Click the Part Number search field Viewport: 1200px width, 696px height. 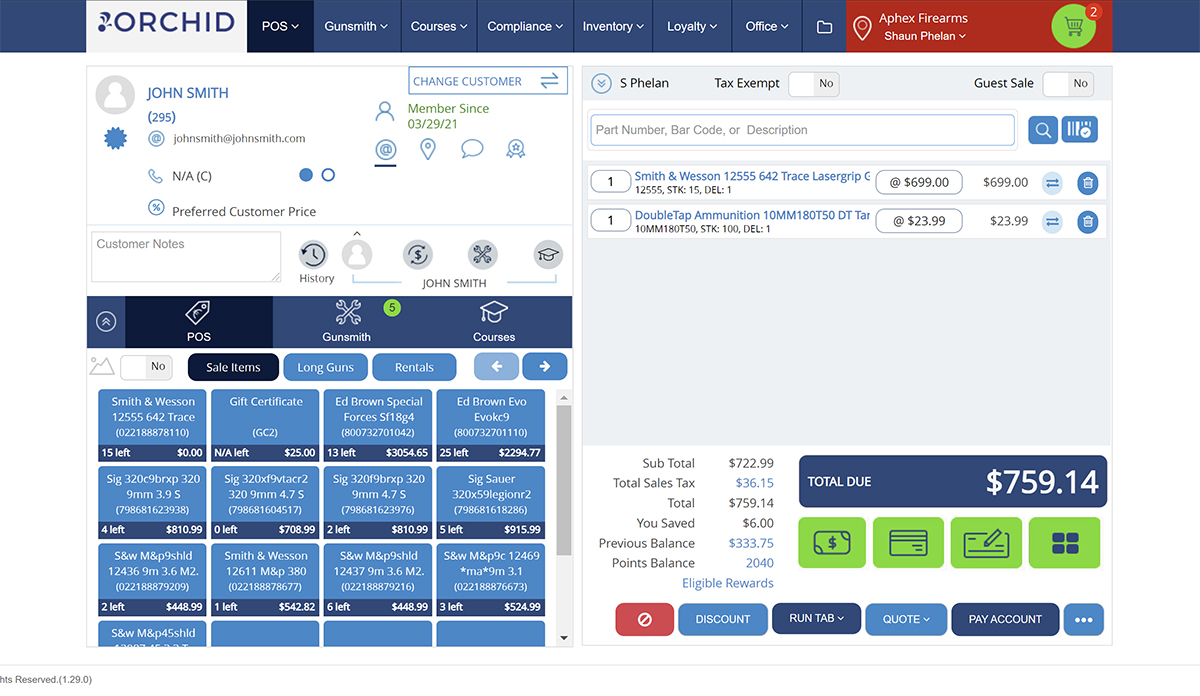point(803,130)
